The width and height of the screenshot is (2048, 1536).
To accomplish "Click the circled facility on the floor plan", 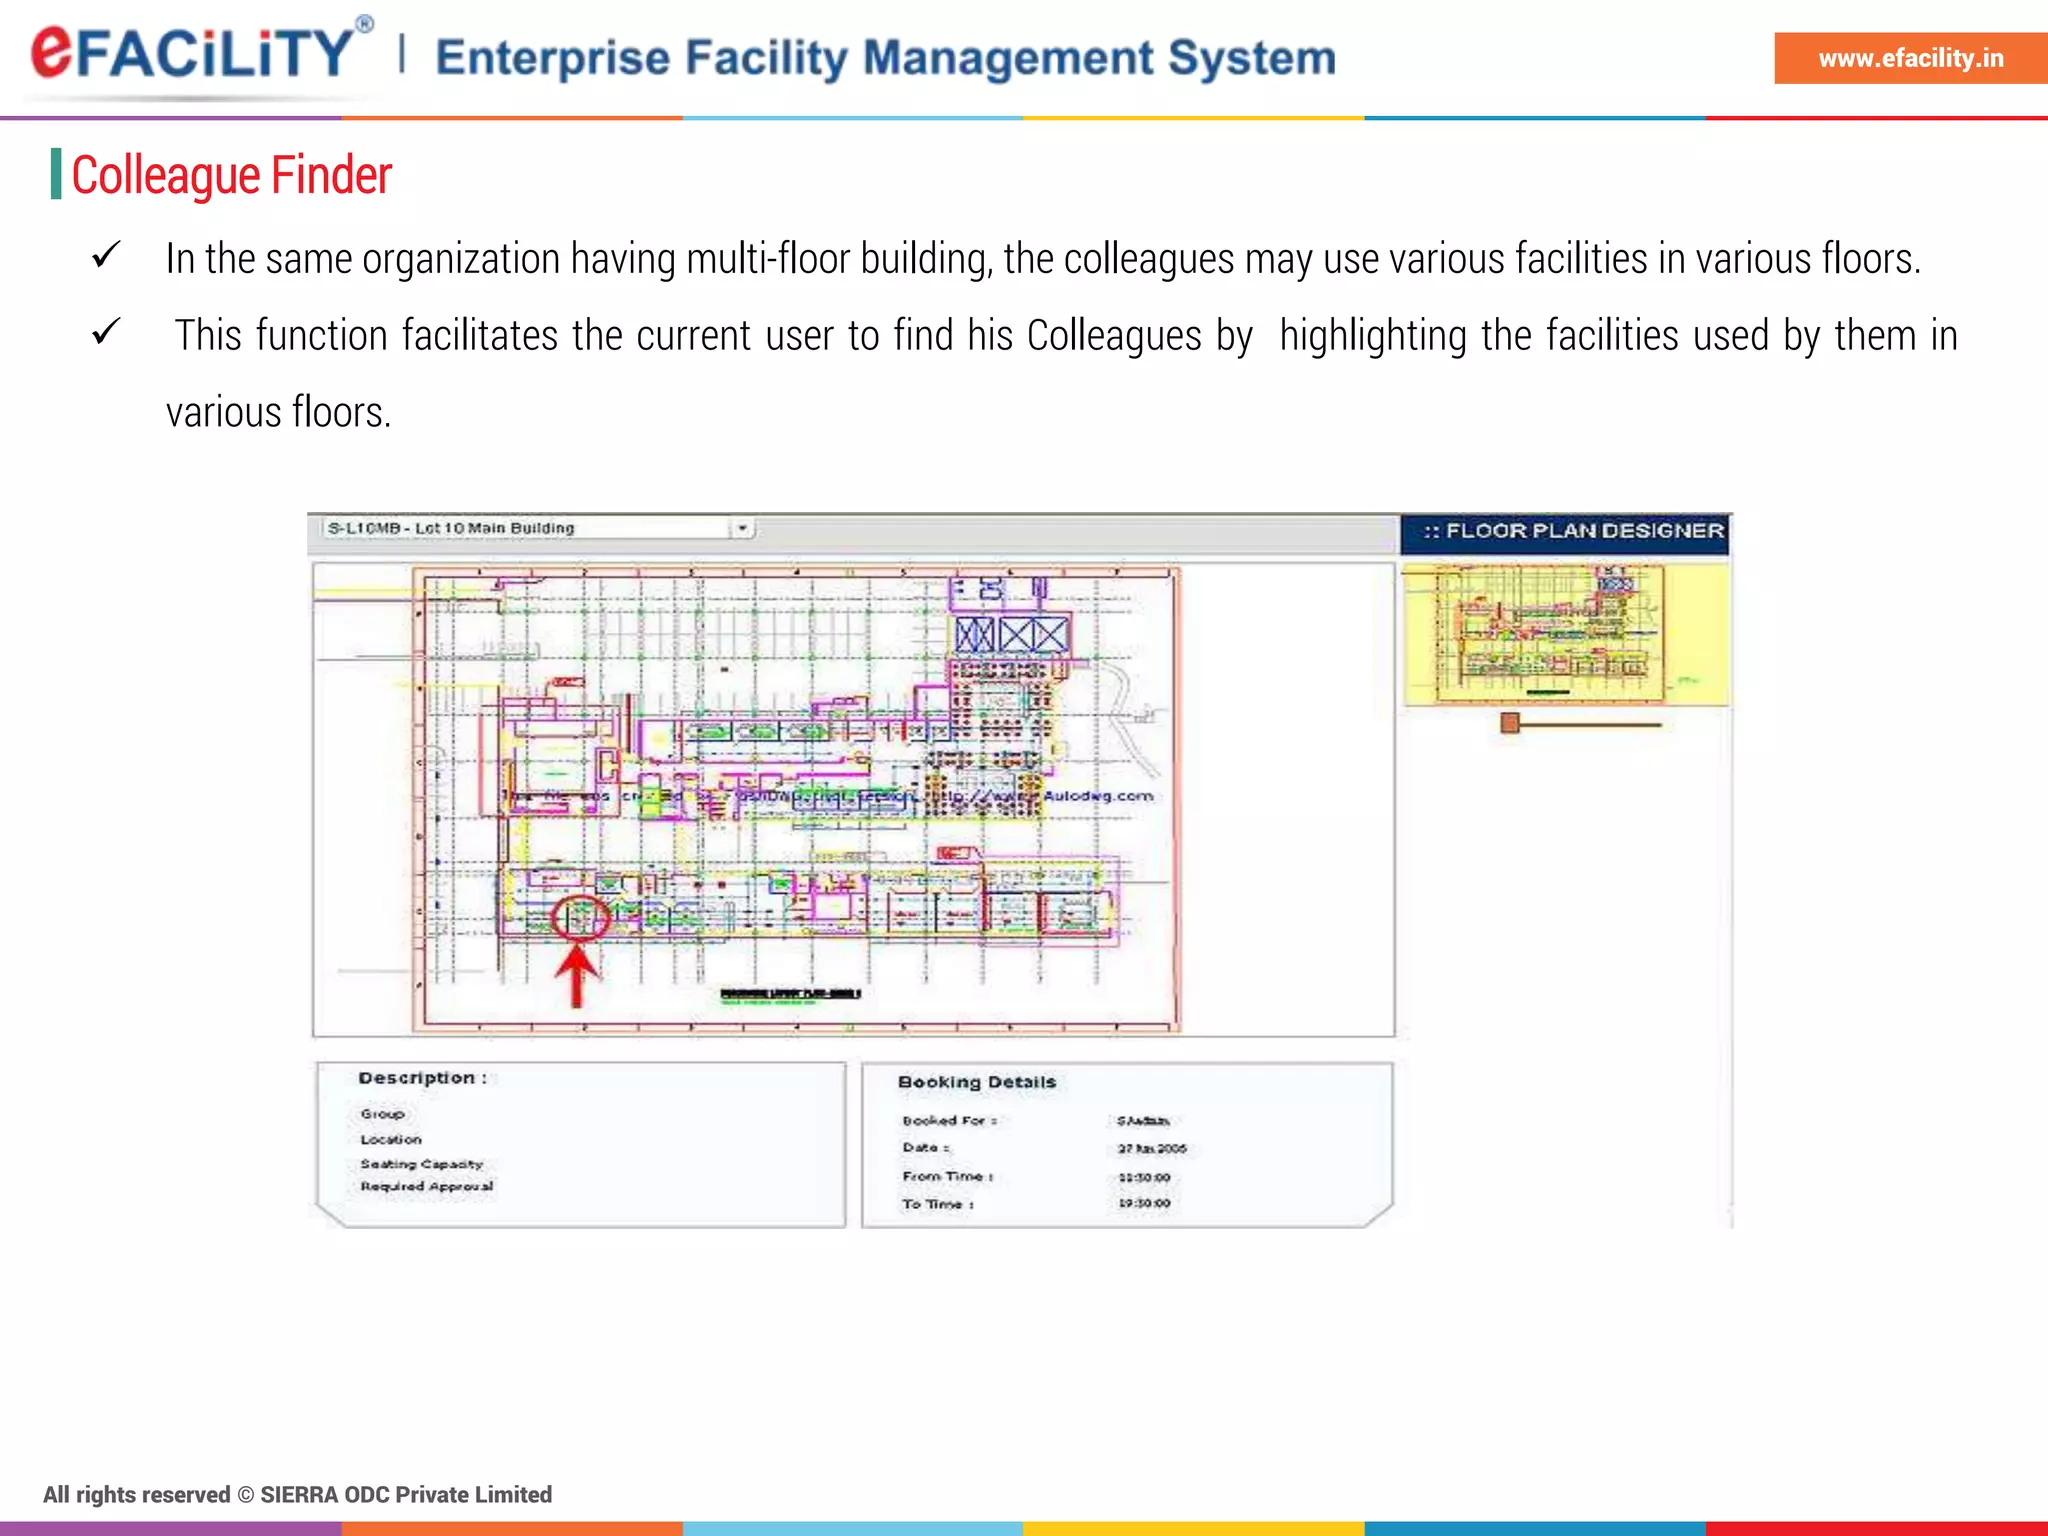I will click(x=580, y=917).
